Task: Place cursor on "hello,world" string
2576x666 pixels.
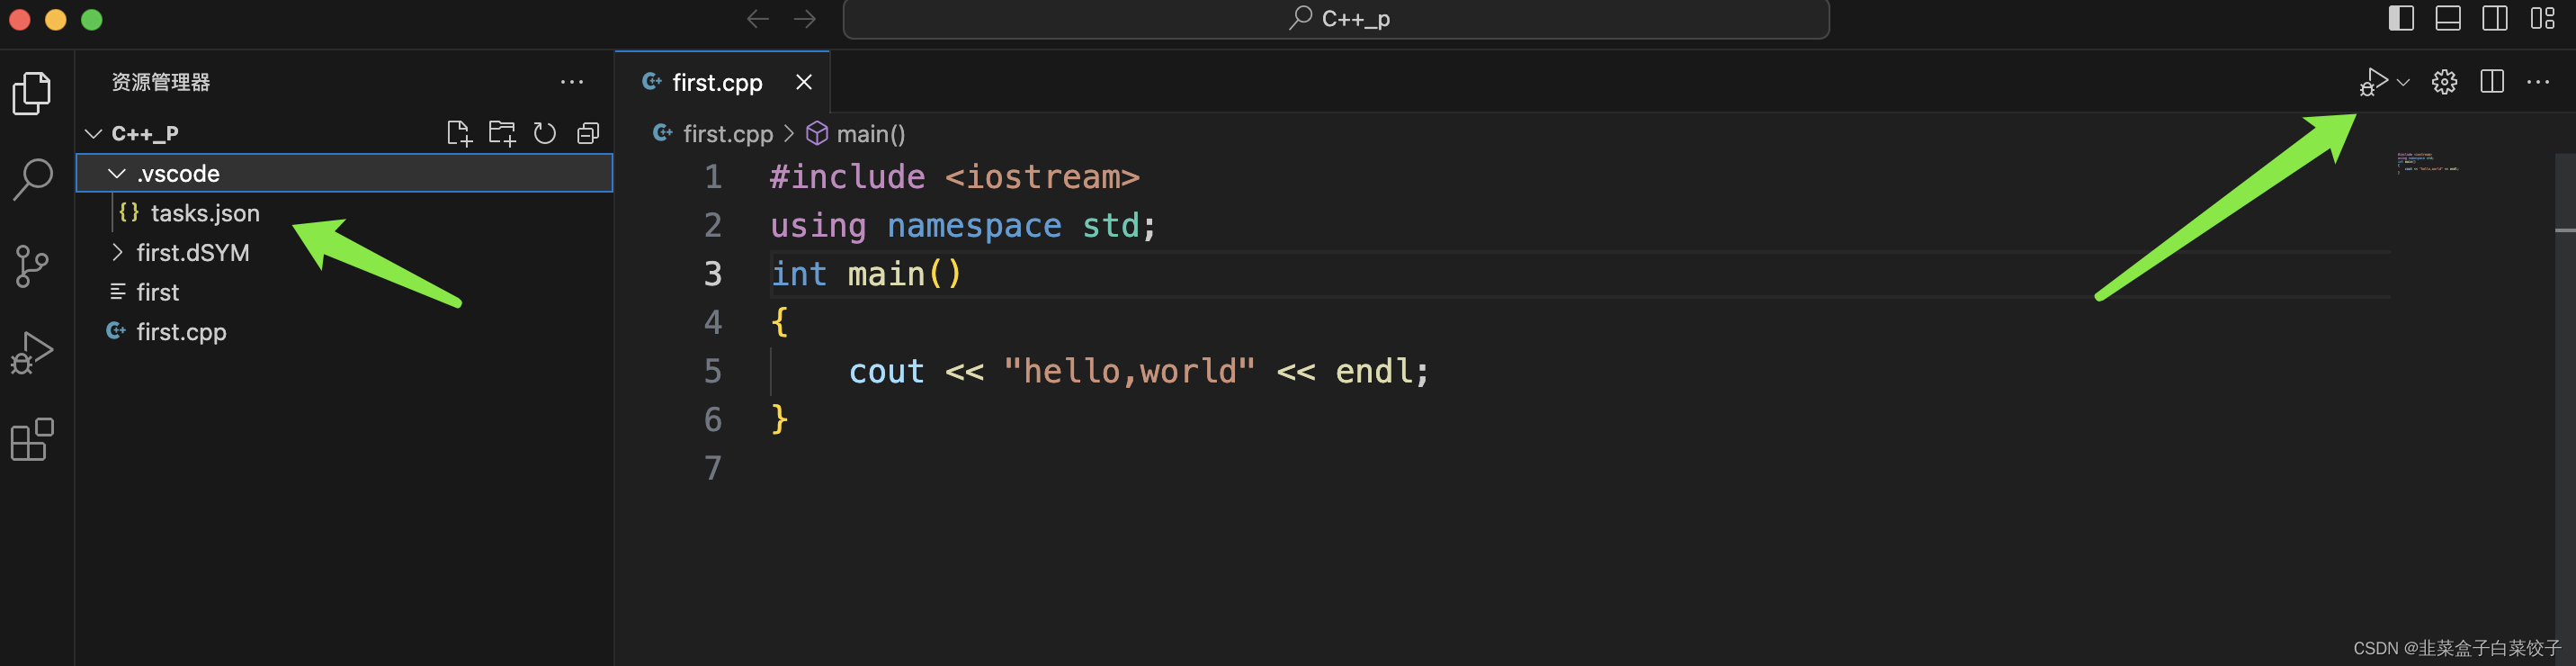Action: (1129, 371)
